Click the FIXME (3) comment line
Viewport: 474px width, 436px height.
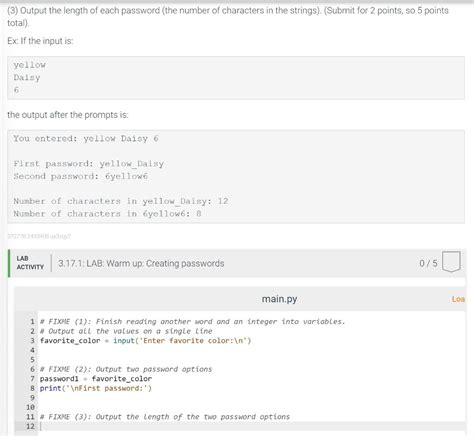165,417
